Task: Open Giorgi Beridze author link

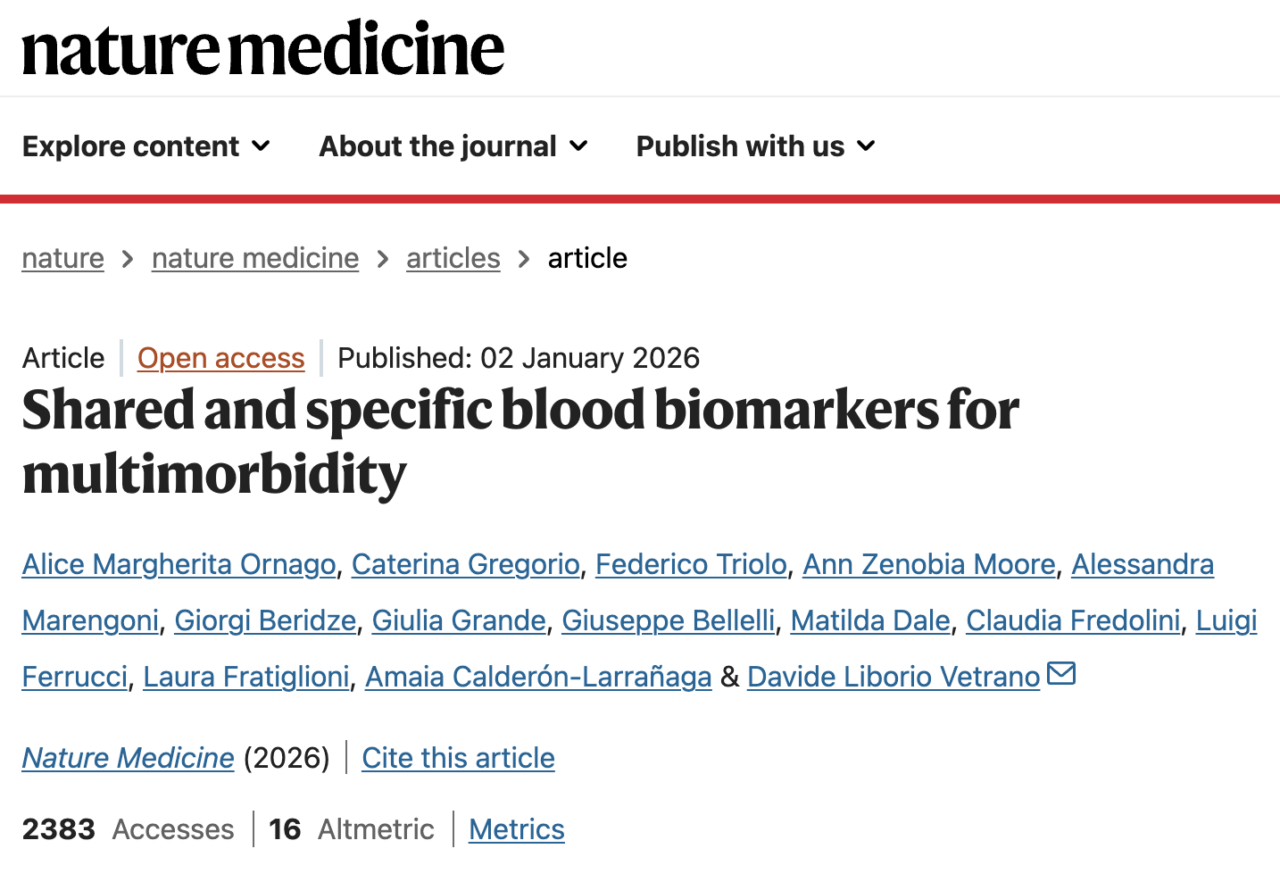Action: tap(265, 621)
